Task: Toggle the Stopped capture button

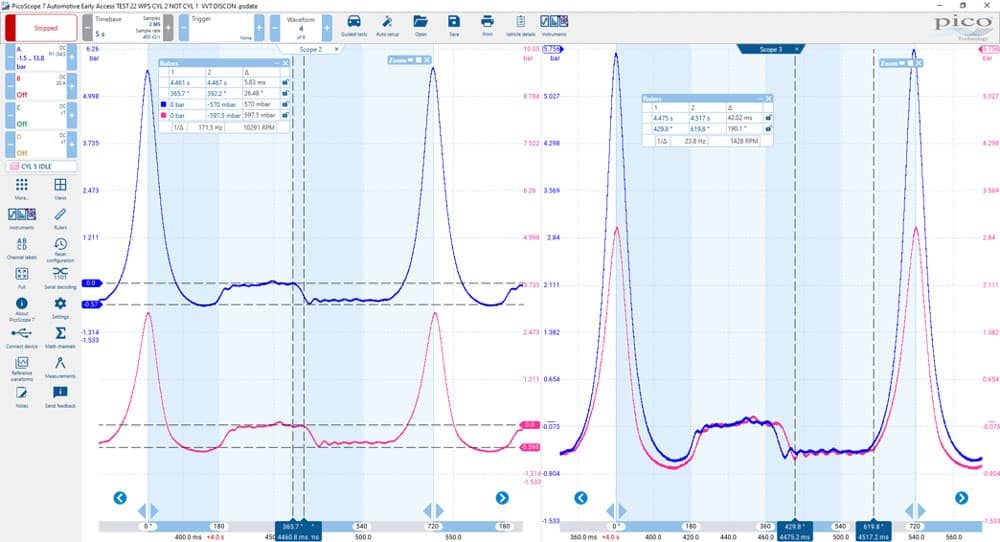Action: point(41,28)
